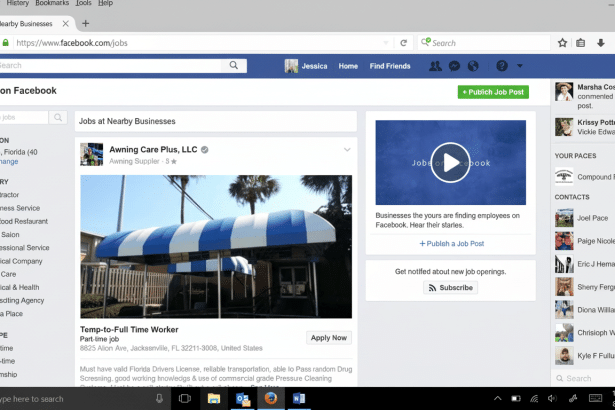615x410 pixels.
Task: Open the Tools menu
Action: (83, 3)
